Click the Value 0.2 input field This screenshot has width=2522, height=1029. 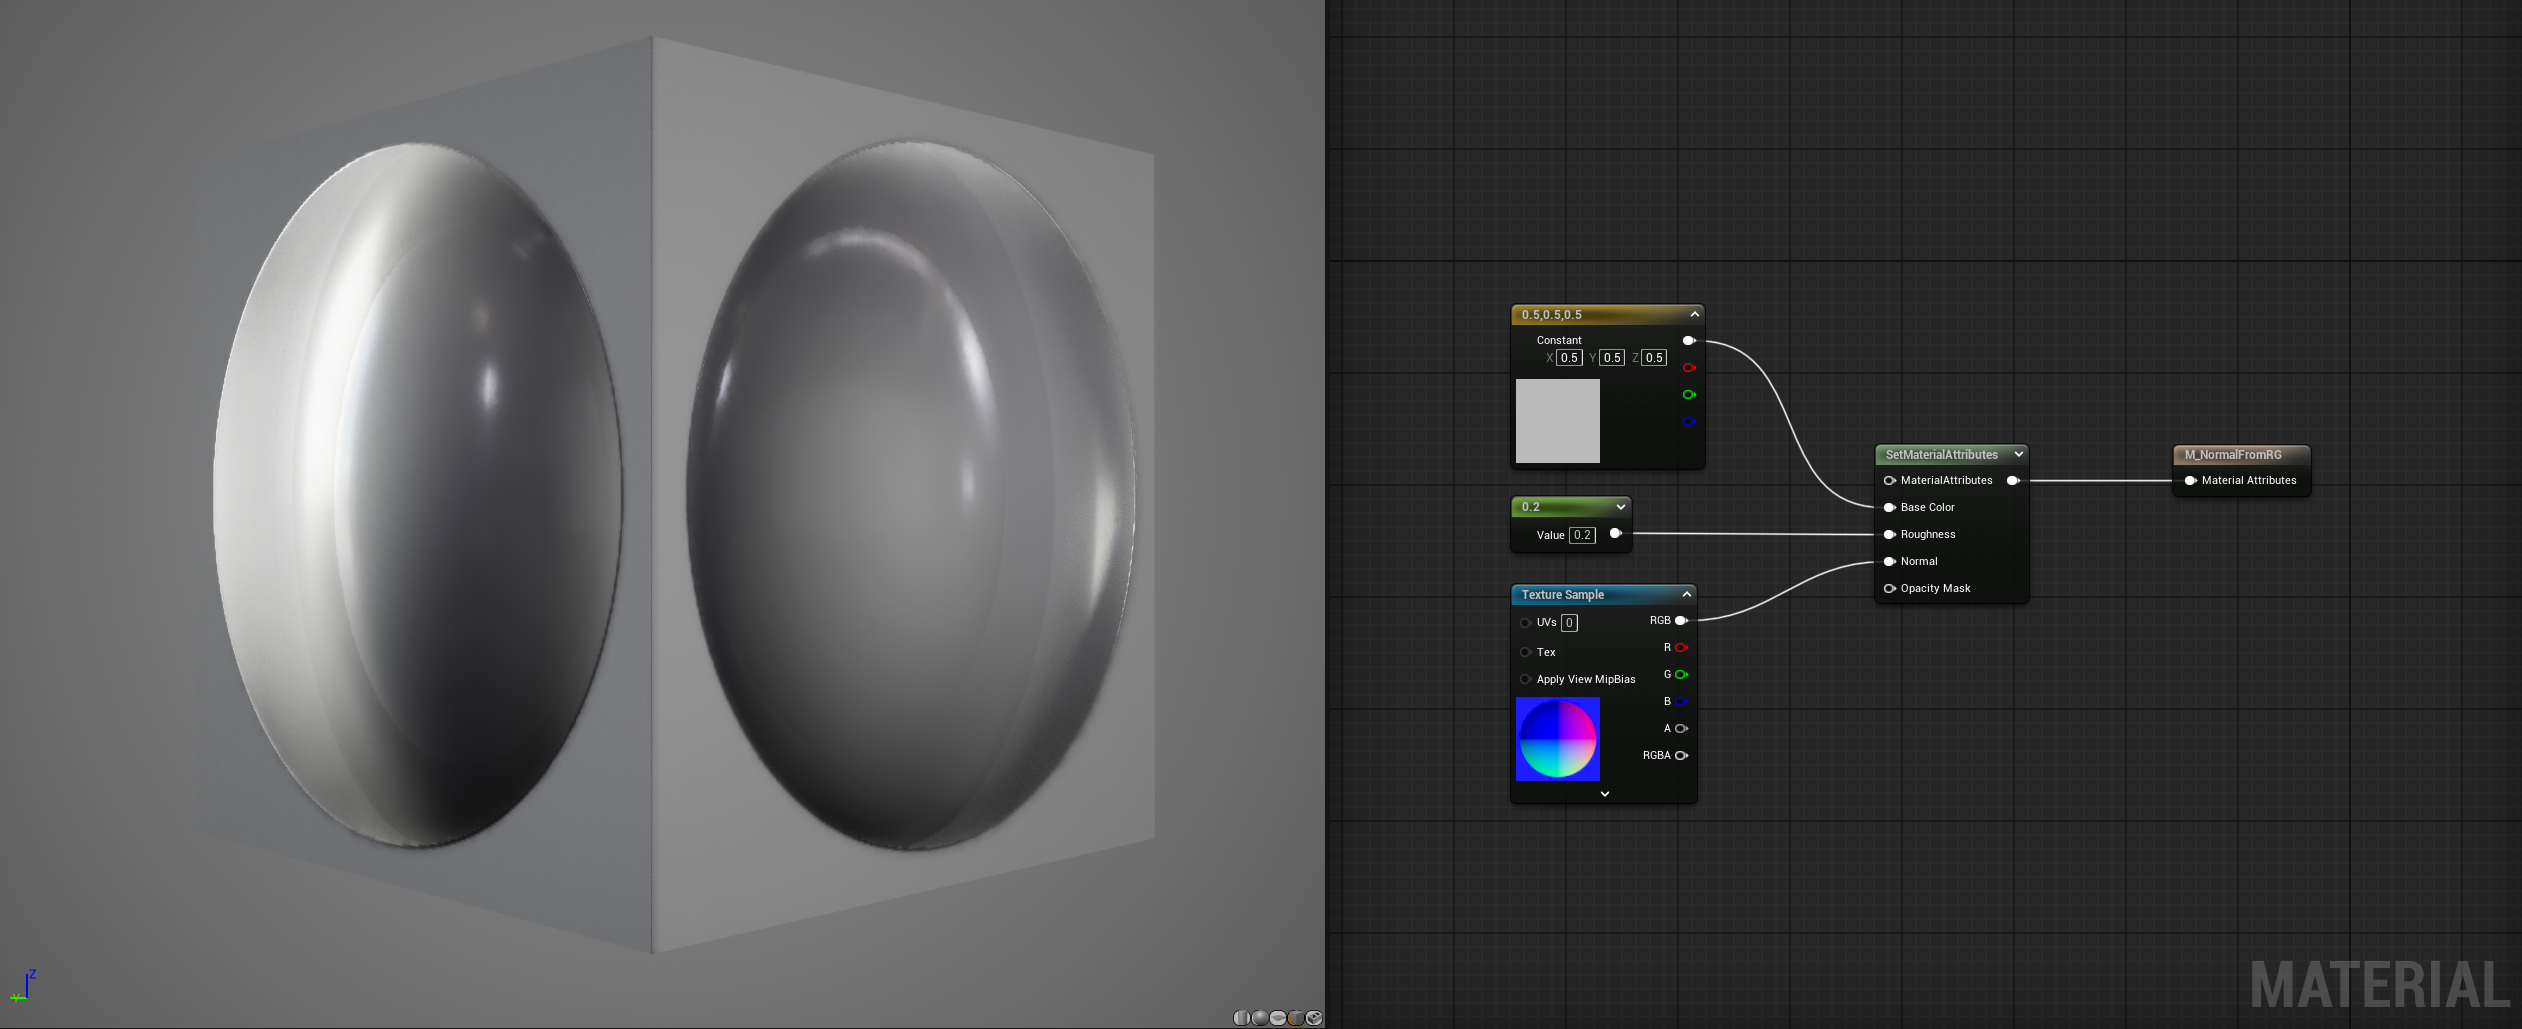1581,536
